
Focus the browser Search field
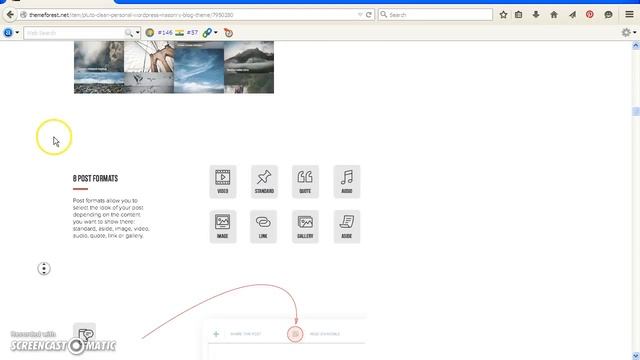[x=435, y=15]
